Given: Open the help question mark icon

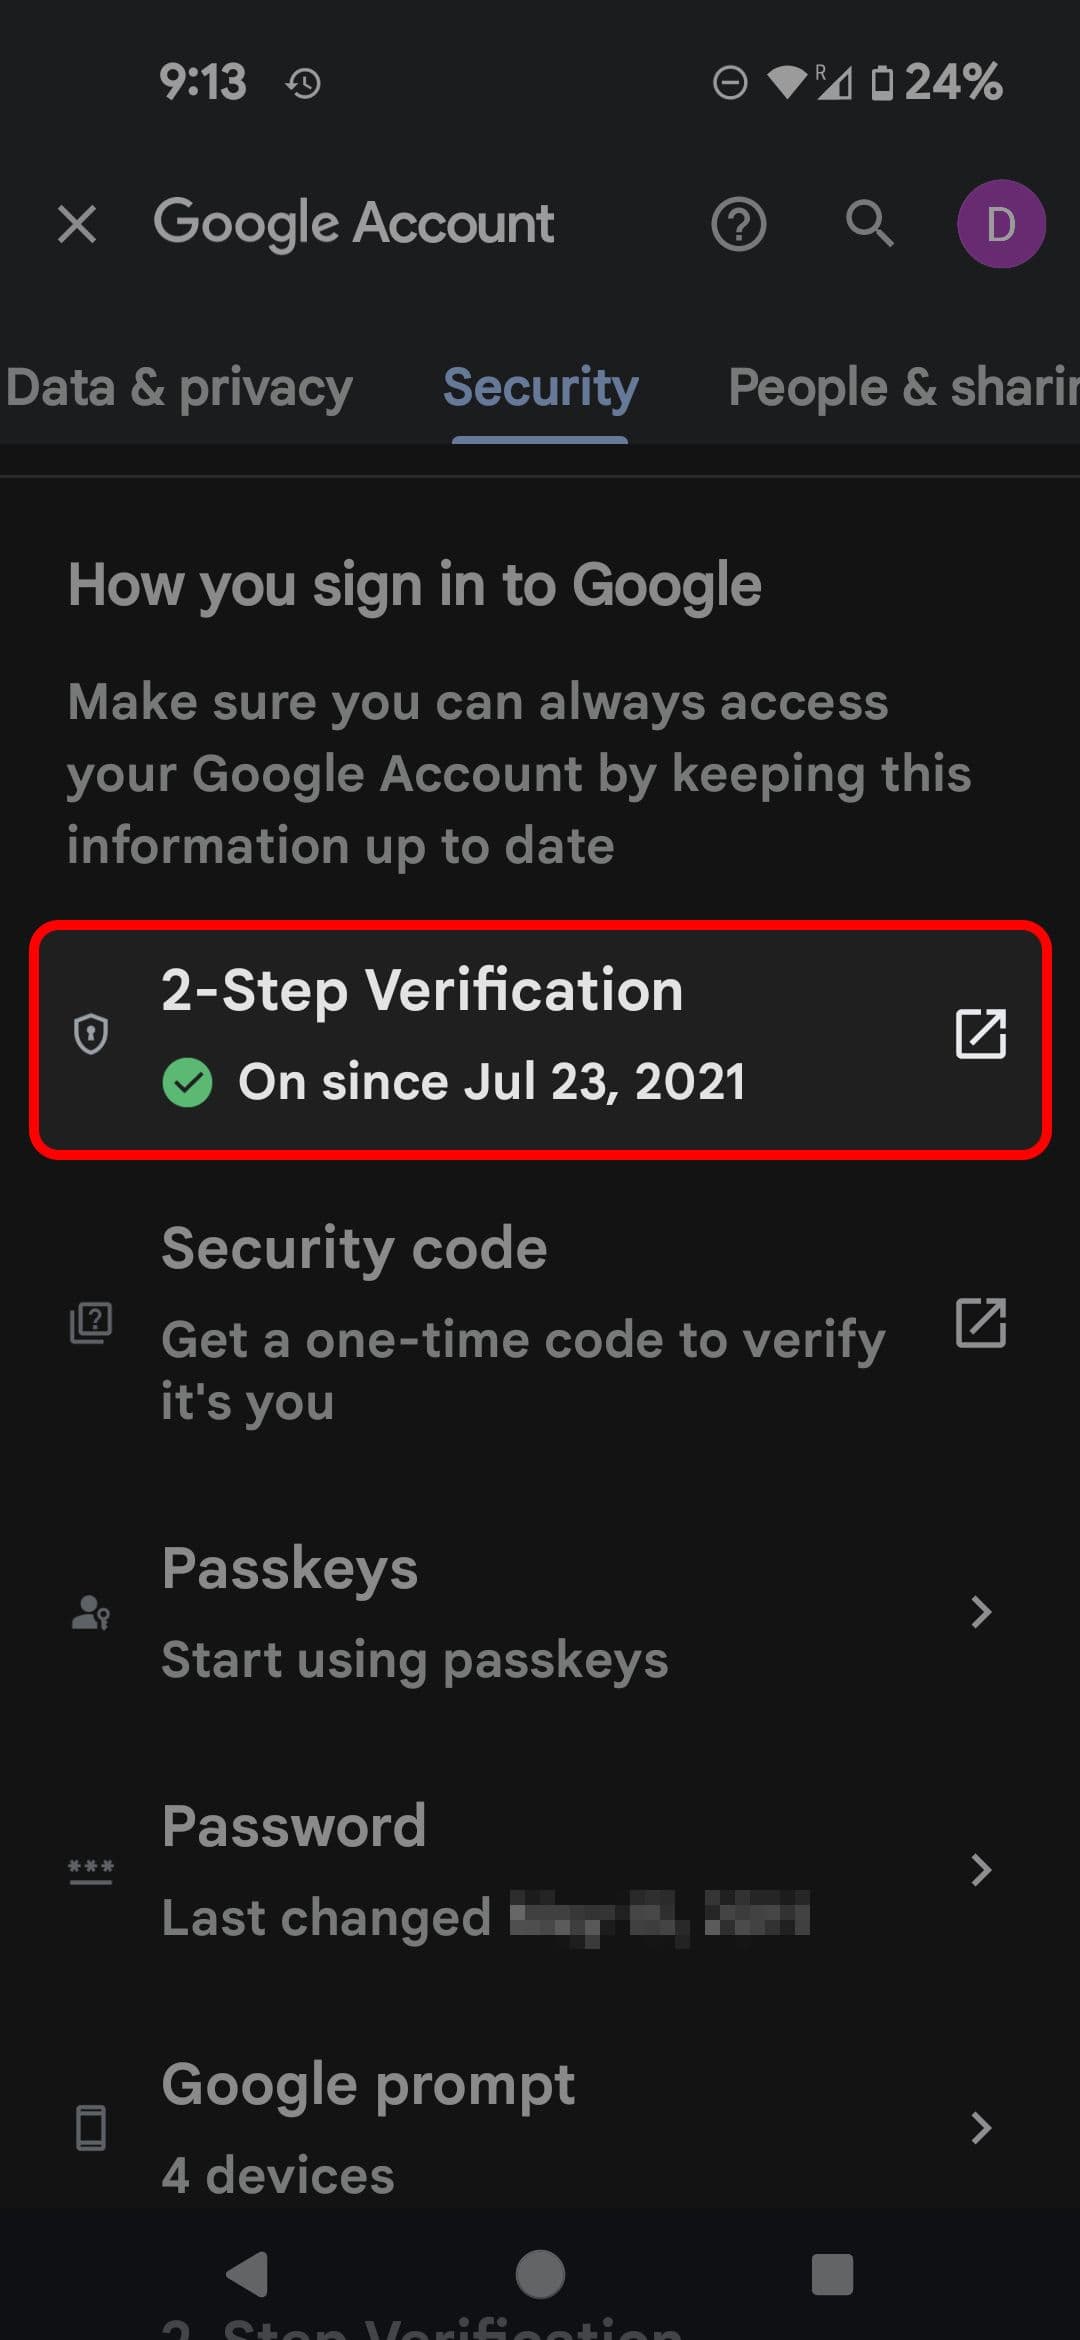Looking at the screenshot, I should [738, 224].
